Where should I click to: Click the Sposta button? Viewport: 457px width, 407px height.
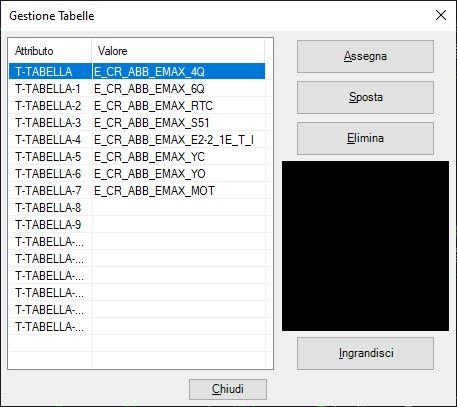point(365,97)
